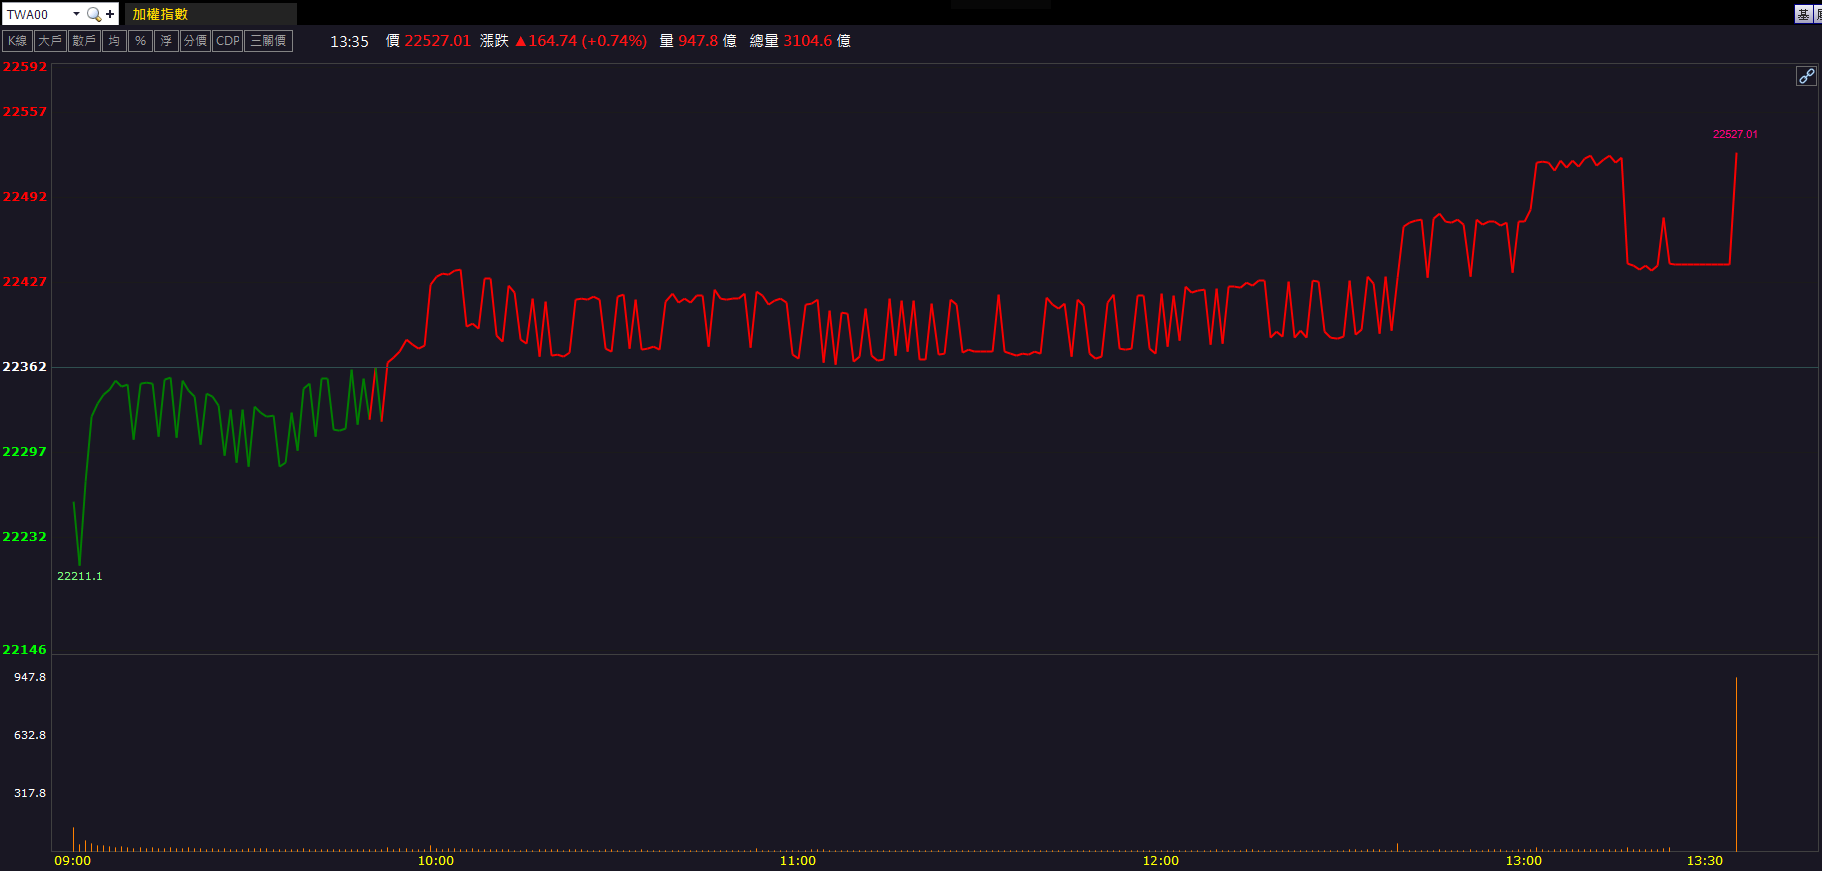Click the 22362 reference price label
This screenshot has height=871, width=1822.
click(x=25, y=367)
